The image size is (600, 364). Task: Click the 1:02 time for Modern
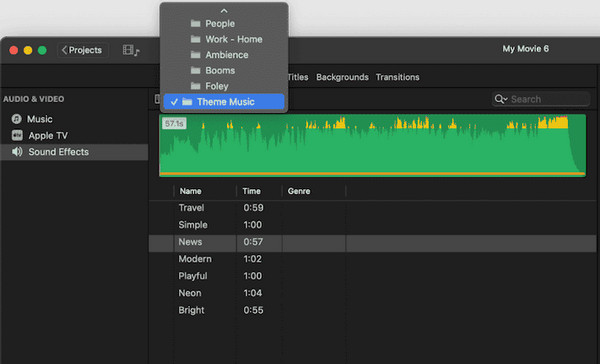(x=253, y=259)
